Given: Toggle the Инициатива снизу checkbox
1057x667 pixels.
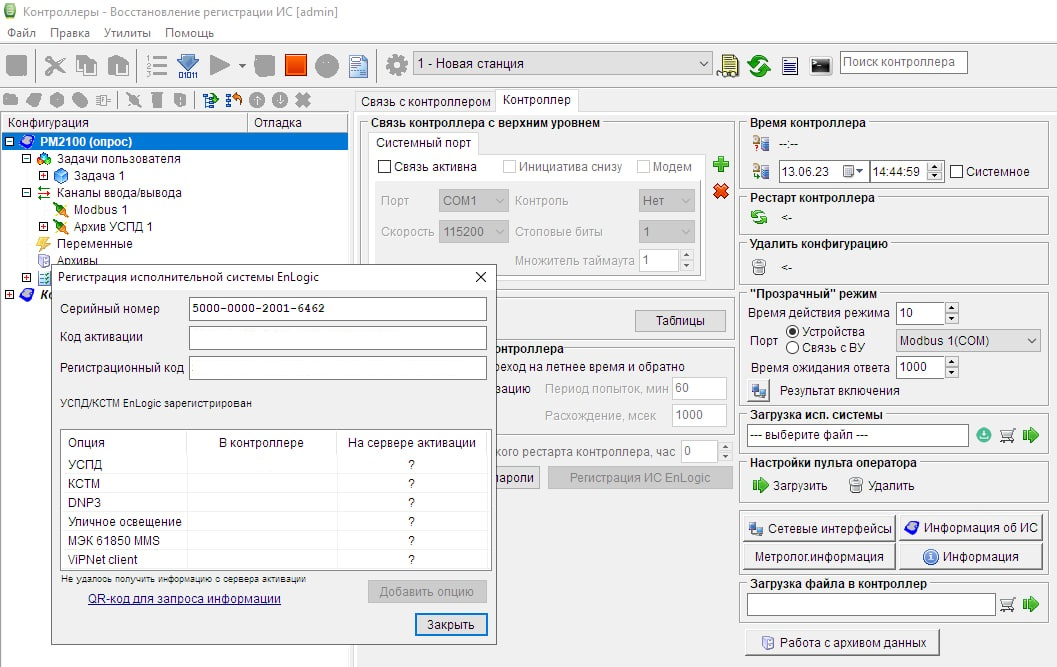Looking at the screenshot, I should click(x=510, y=167).
